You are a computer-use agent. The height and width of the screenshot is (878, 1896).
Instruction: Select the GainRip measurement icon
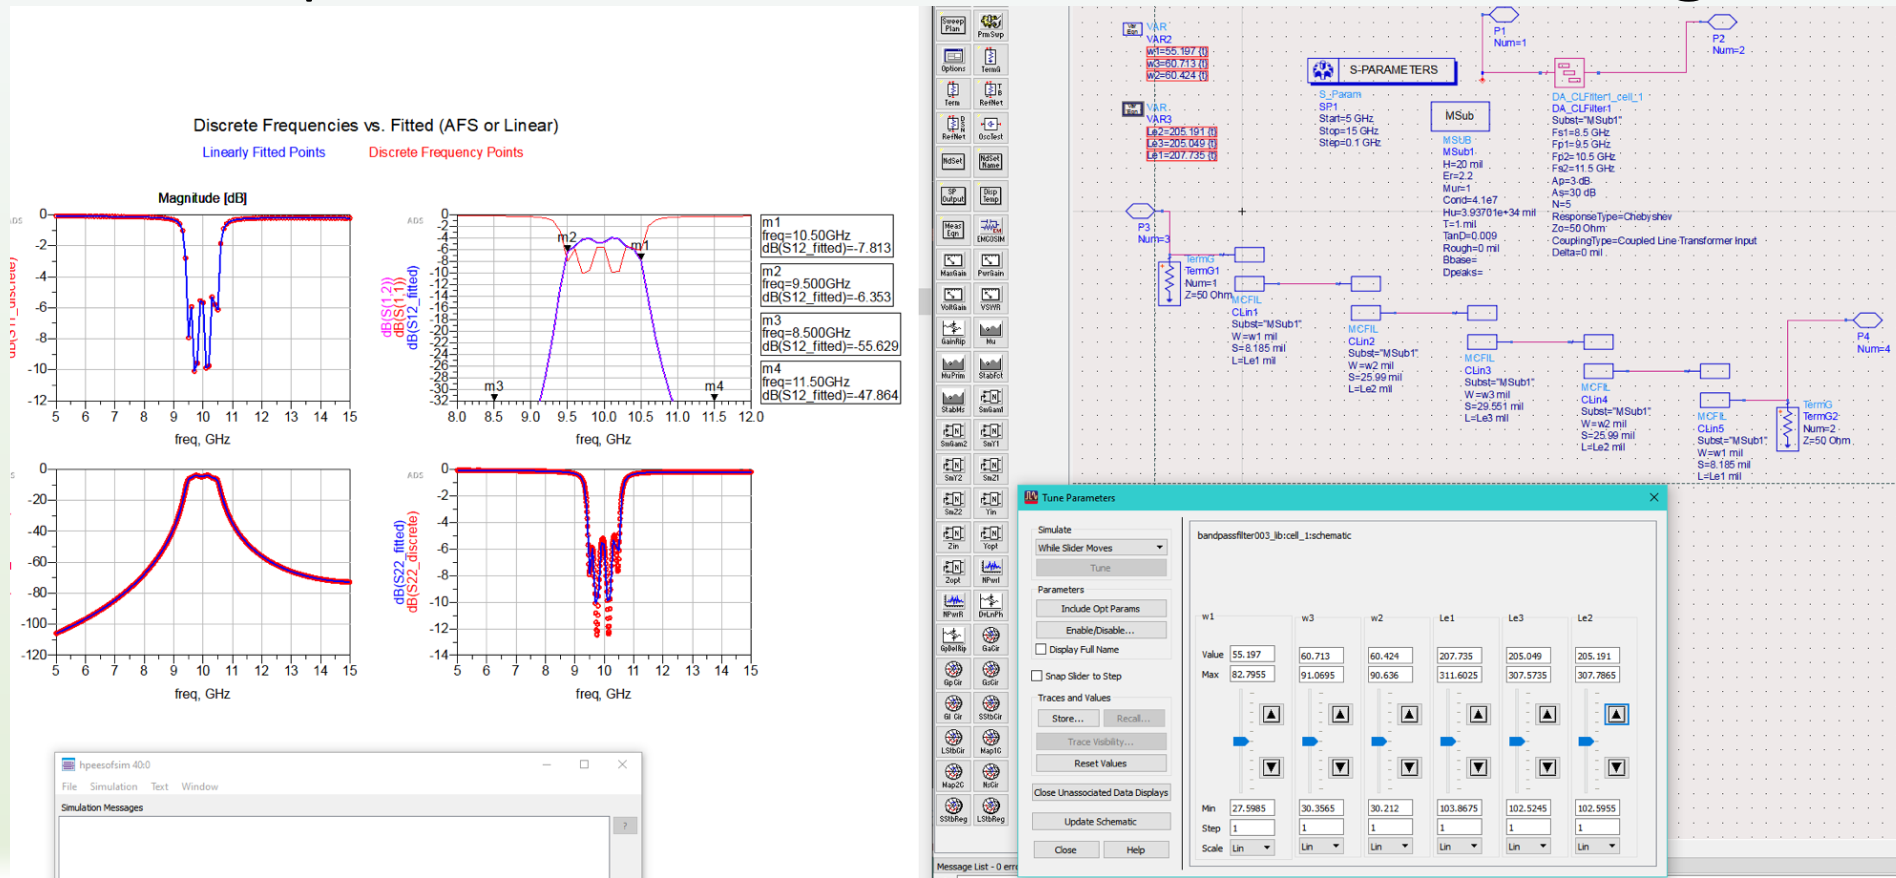coord(953,331)
